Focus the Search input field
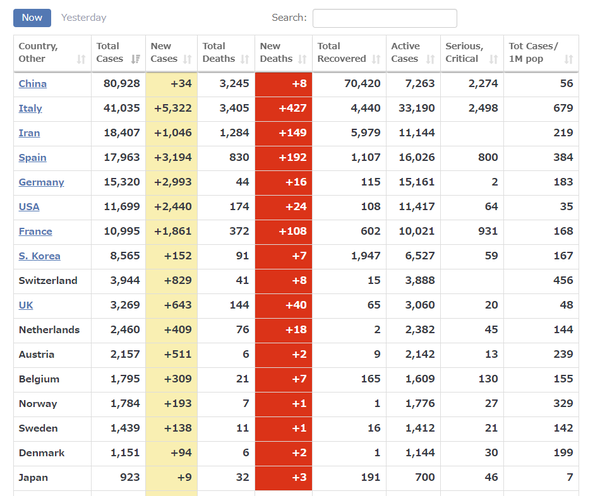The height and width of the screenshot is (496, 600). click(385, 18)
